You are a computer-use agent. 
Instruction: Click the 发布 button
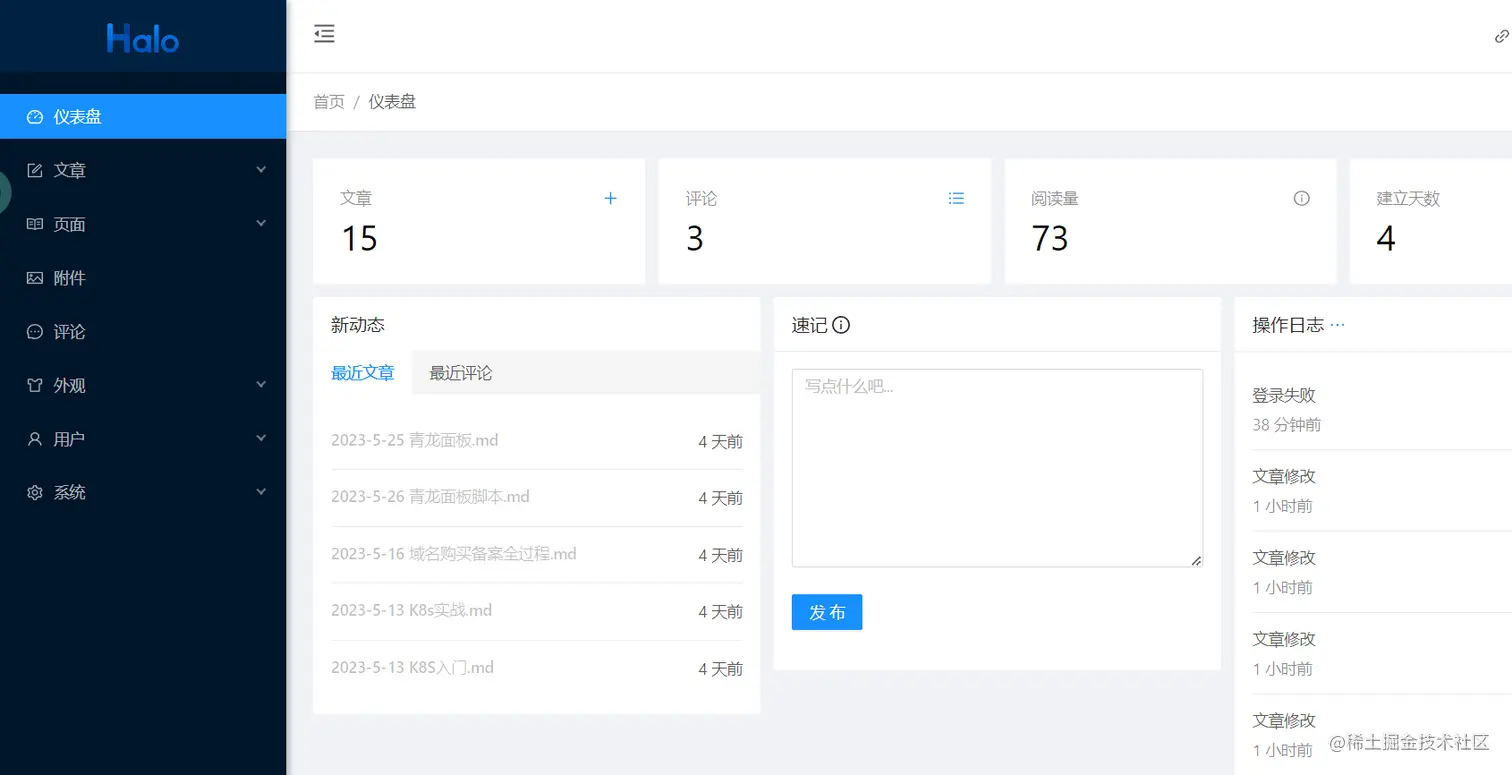(x=827, y=612)
